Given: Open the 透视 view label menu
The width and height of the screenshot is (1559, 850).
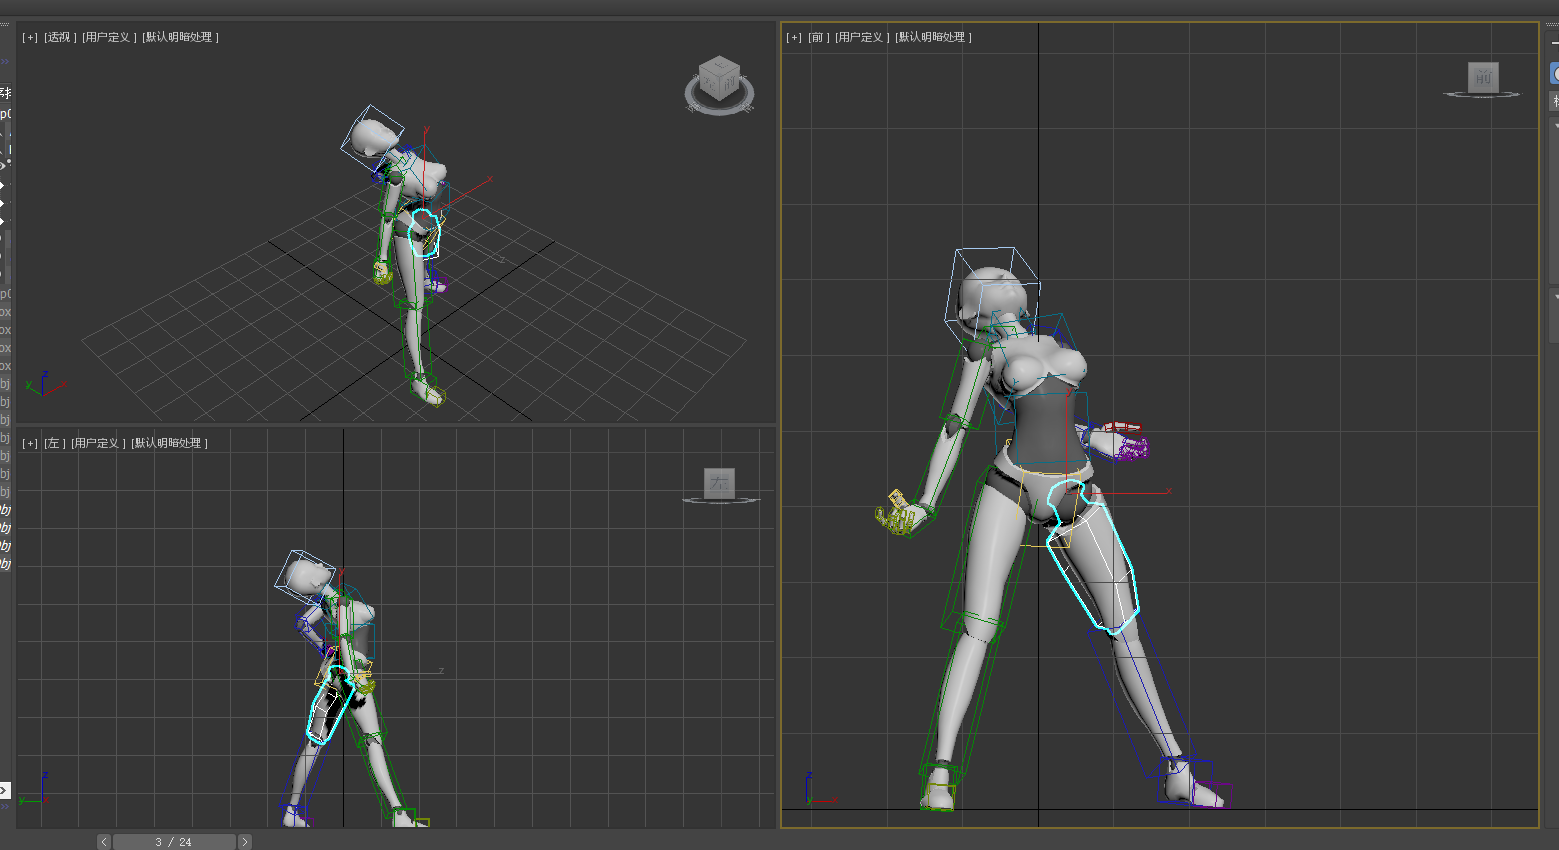Looking at the screenshot, I should [59, 37].
